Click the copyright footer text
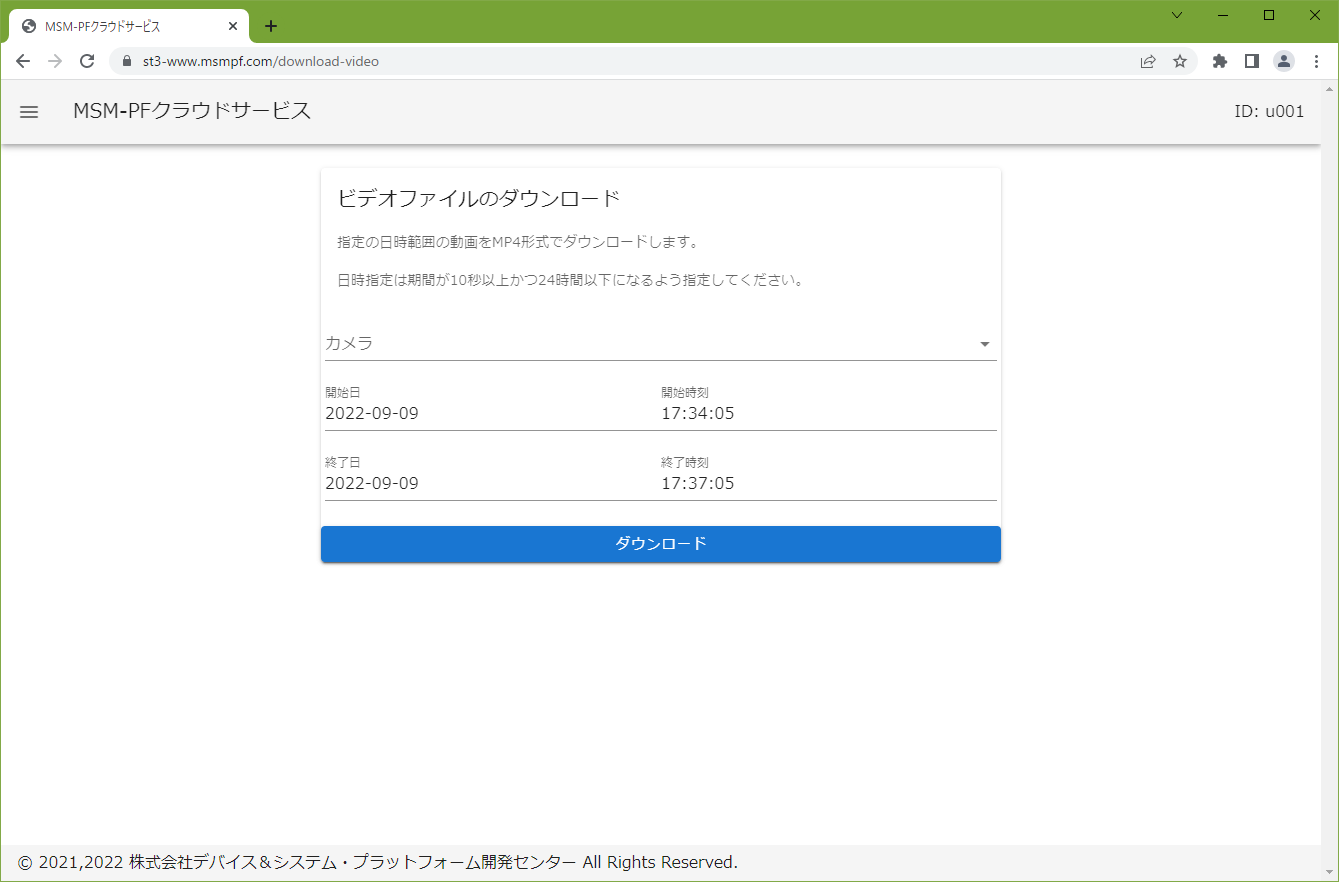This screenshot has width=1339, height=882. point(378,862)
